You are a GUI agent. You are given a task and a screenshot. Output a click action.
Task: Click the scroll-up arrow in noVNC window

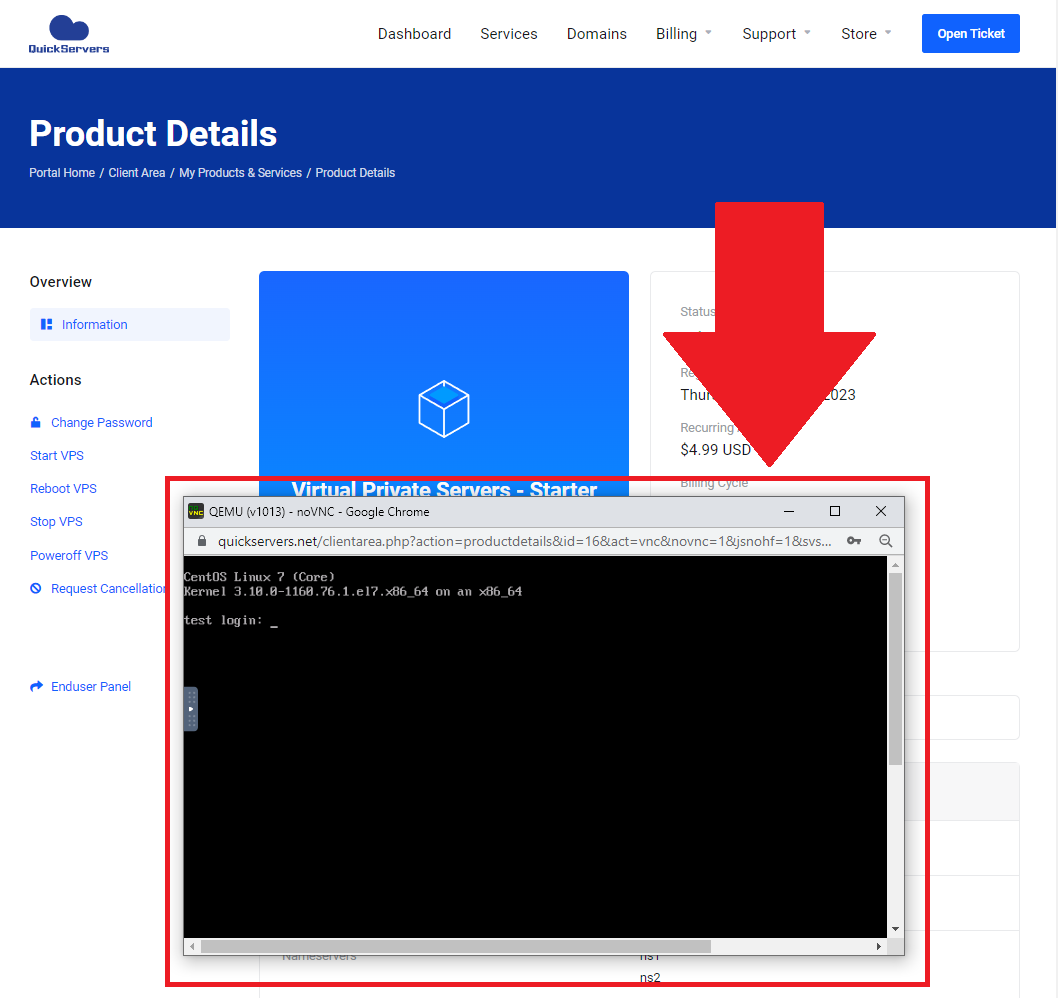pos(895,565)
